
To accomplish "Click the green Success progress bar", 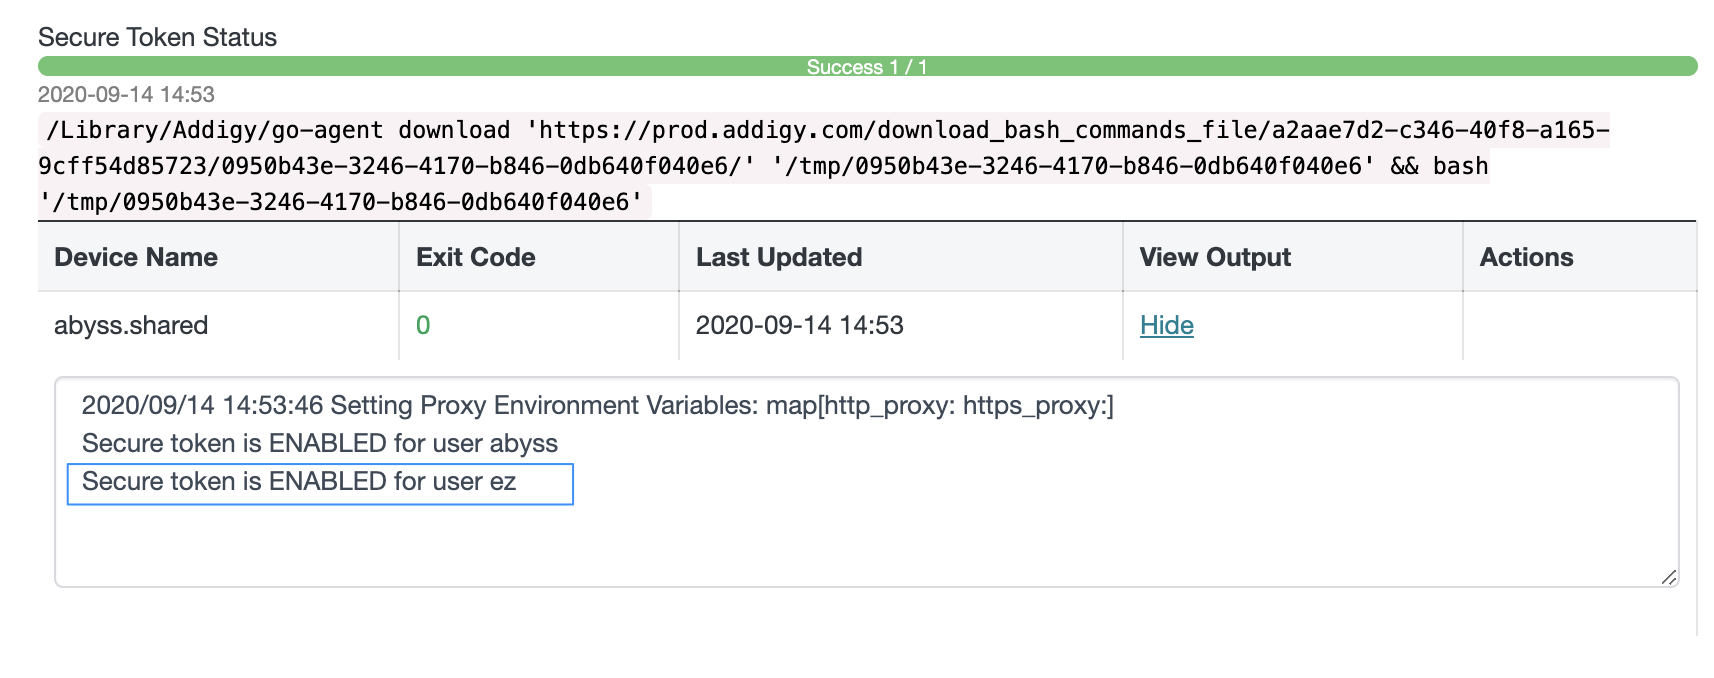I will pyautogui.click(x=867, y=66).
